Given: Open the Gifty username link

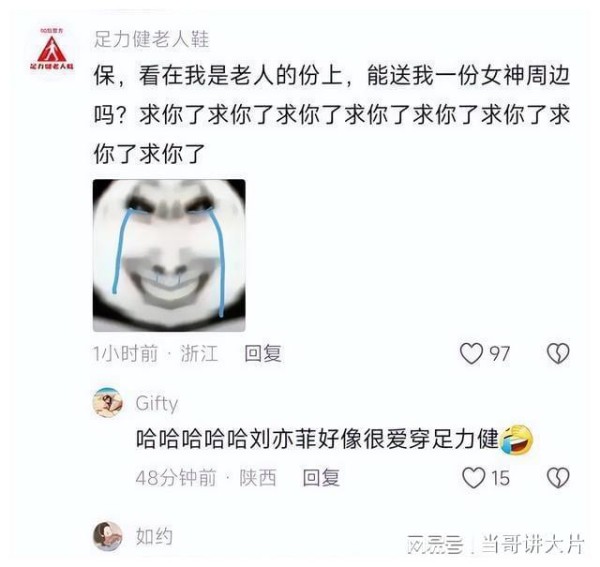Looking at the screenshot, I should pyautogui.click(x=157, y=403).
